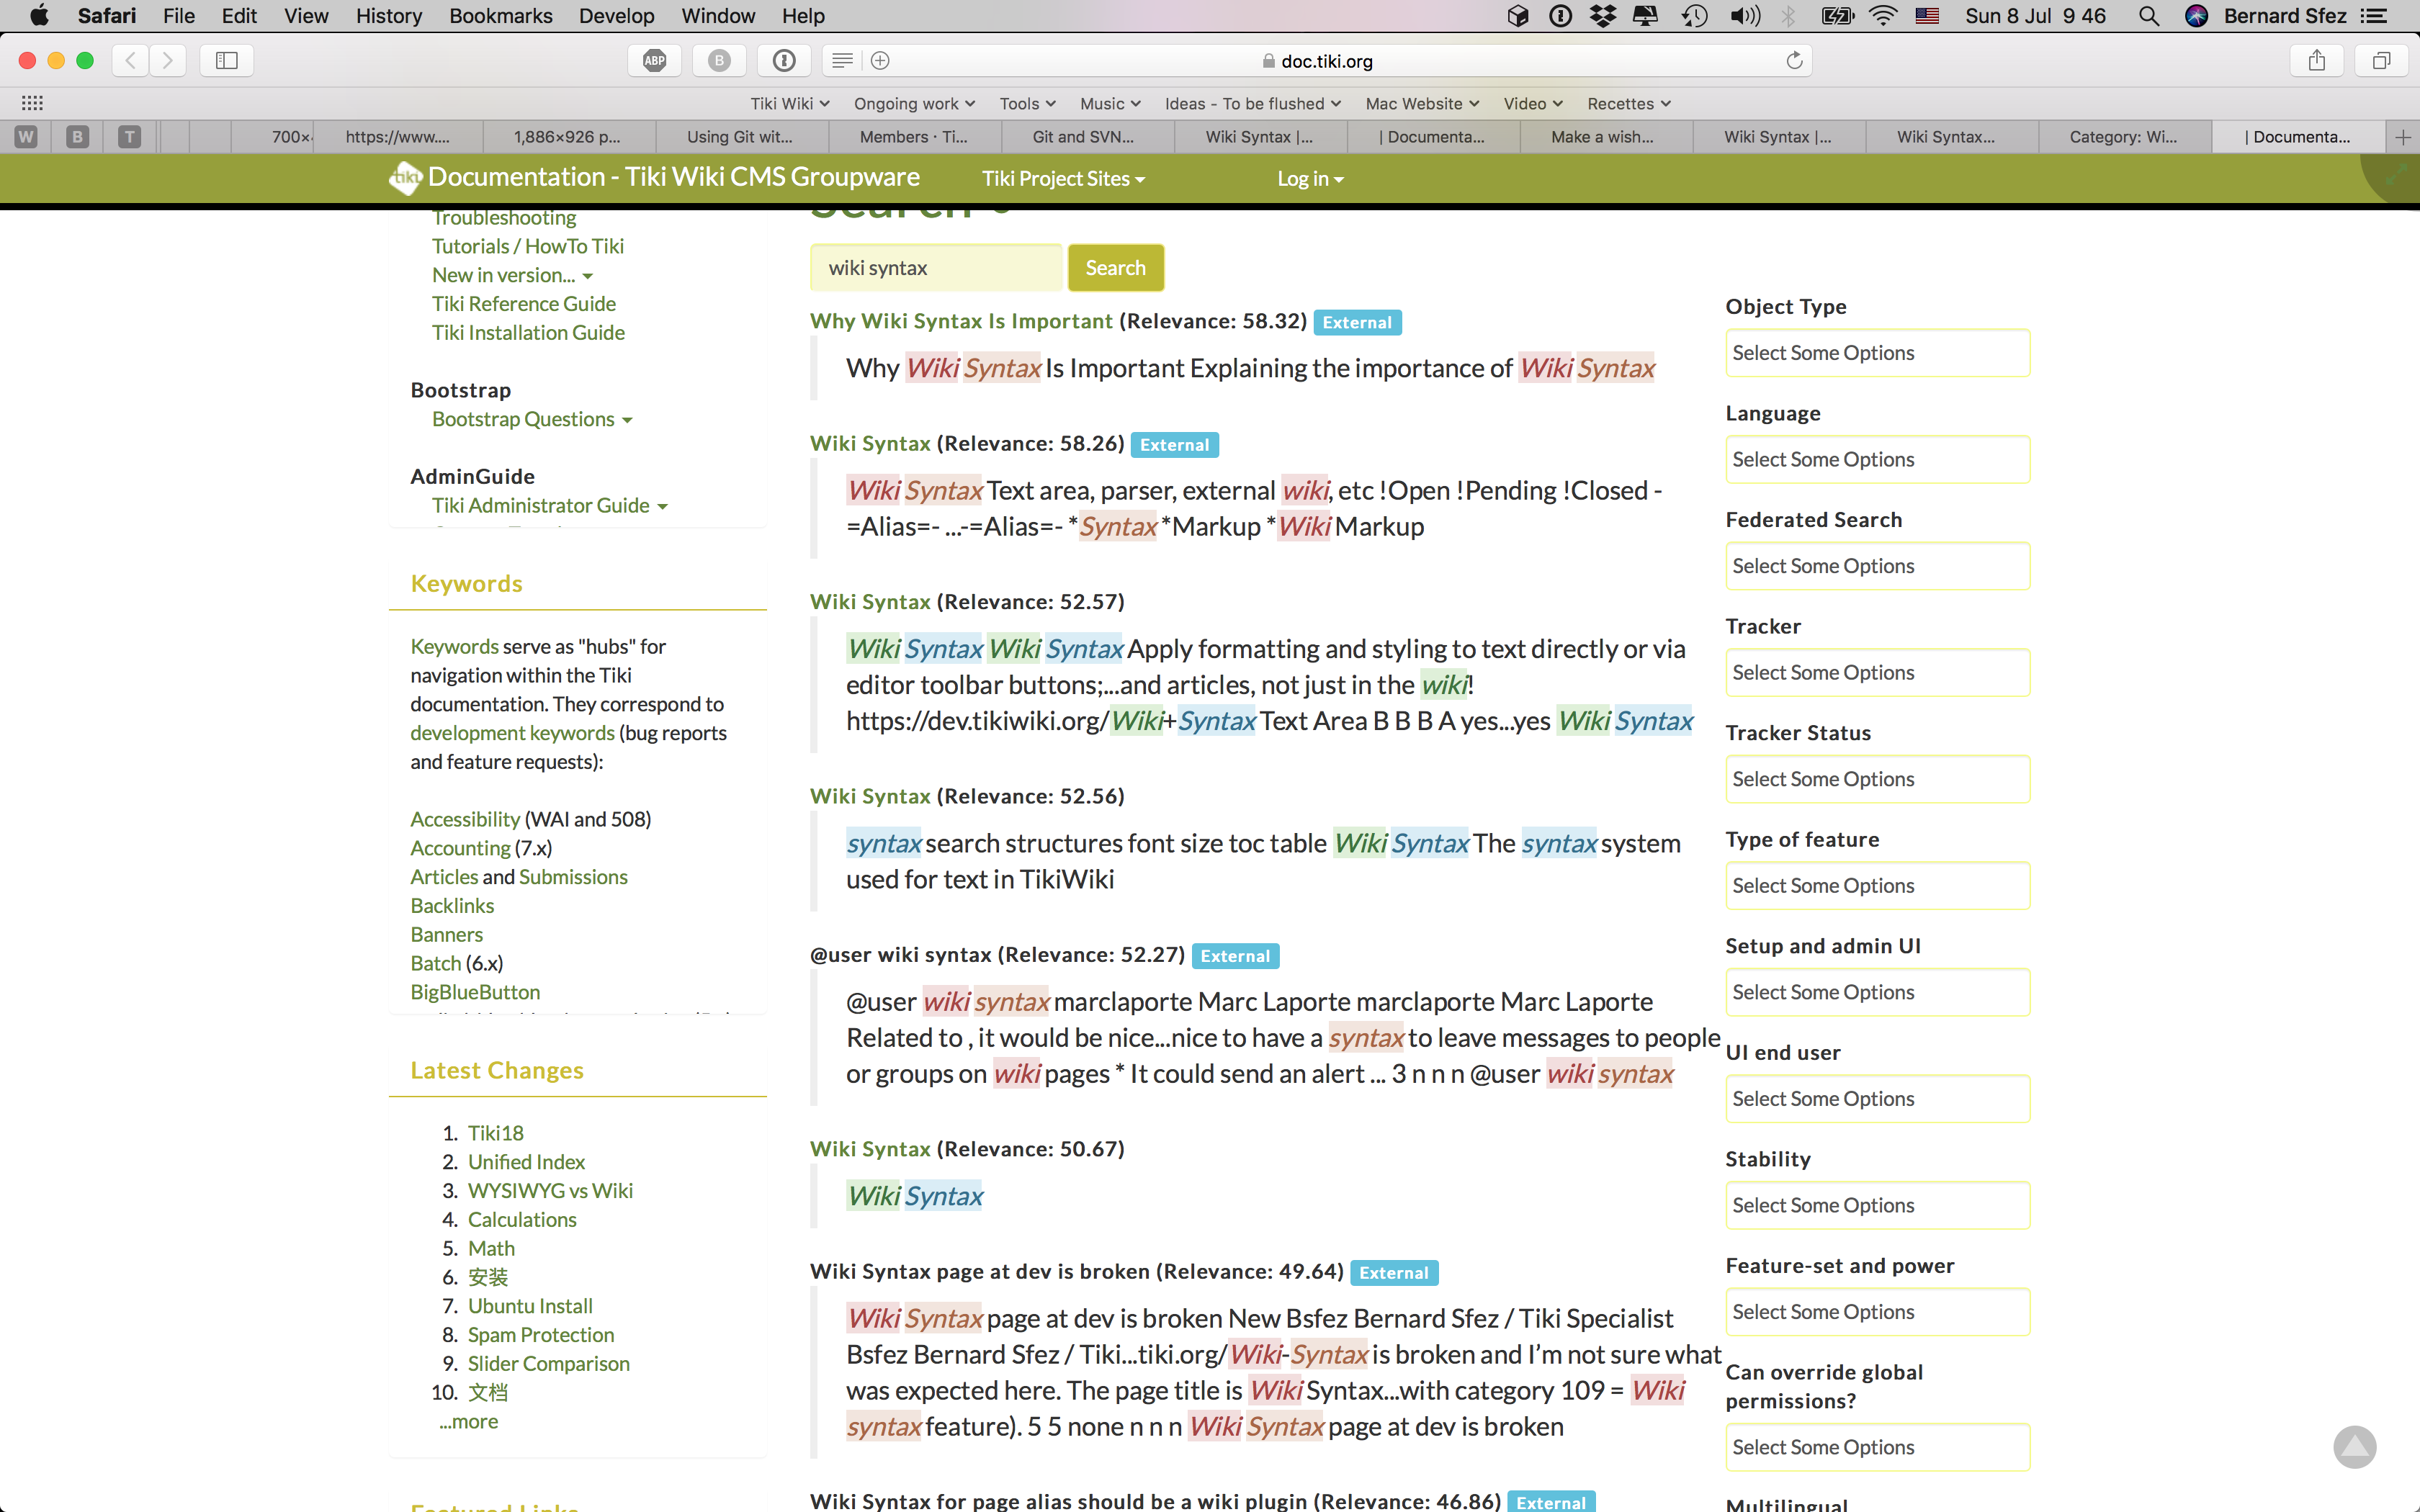Open the Tracker Status options selector
2420x1512 pixels.
coord(1877,779)
